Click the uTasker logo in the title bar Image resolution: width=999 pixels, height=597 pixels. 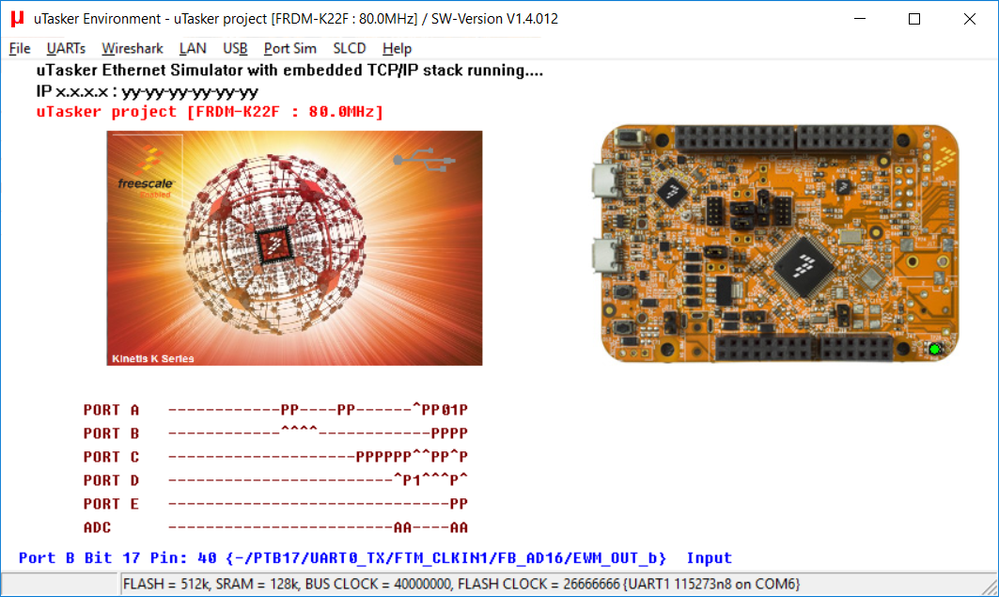(17, 18)
